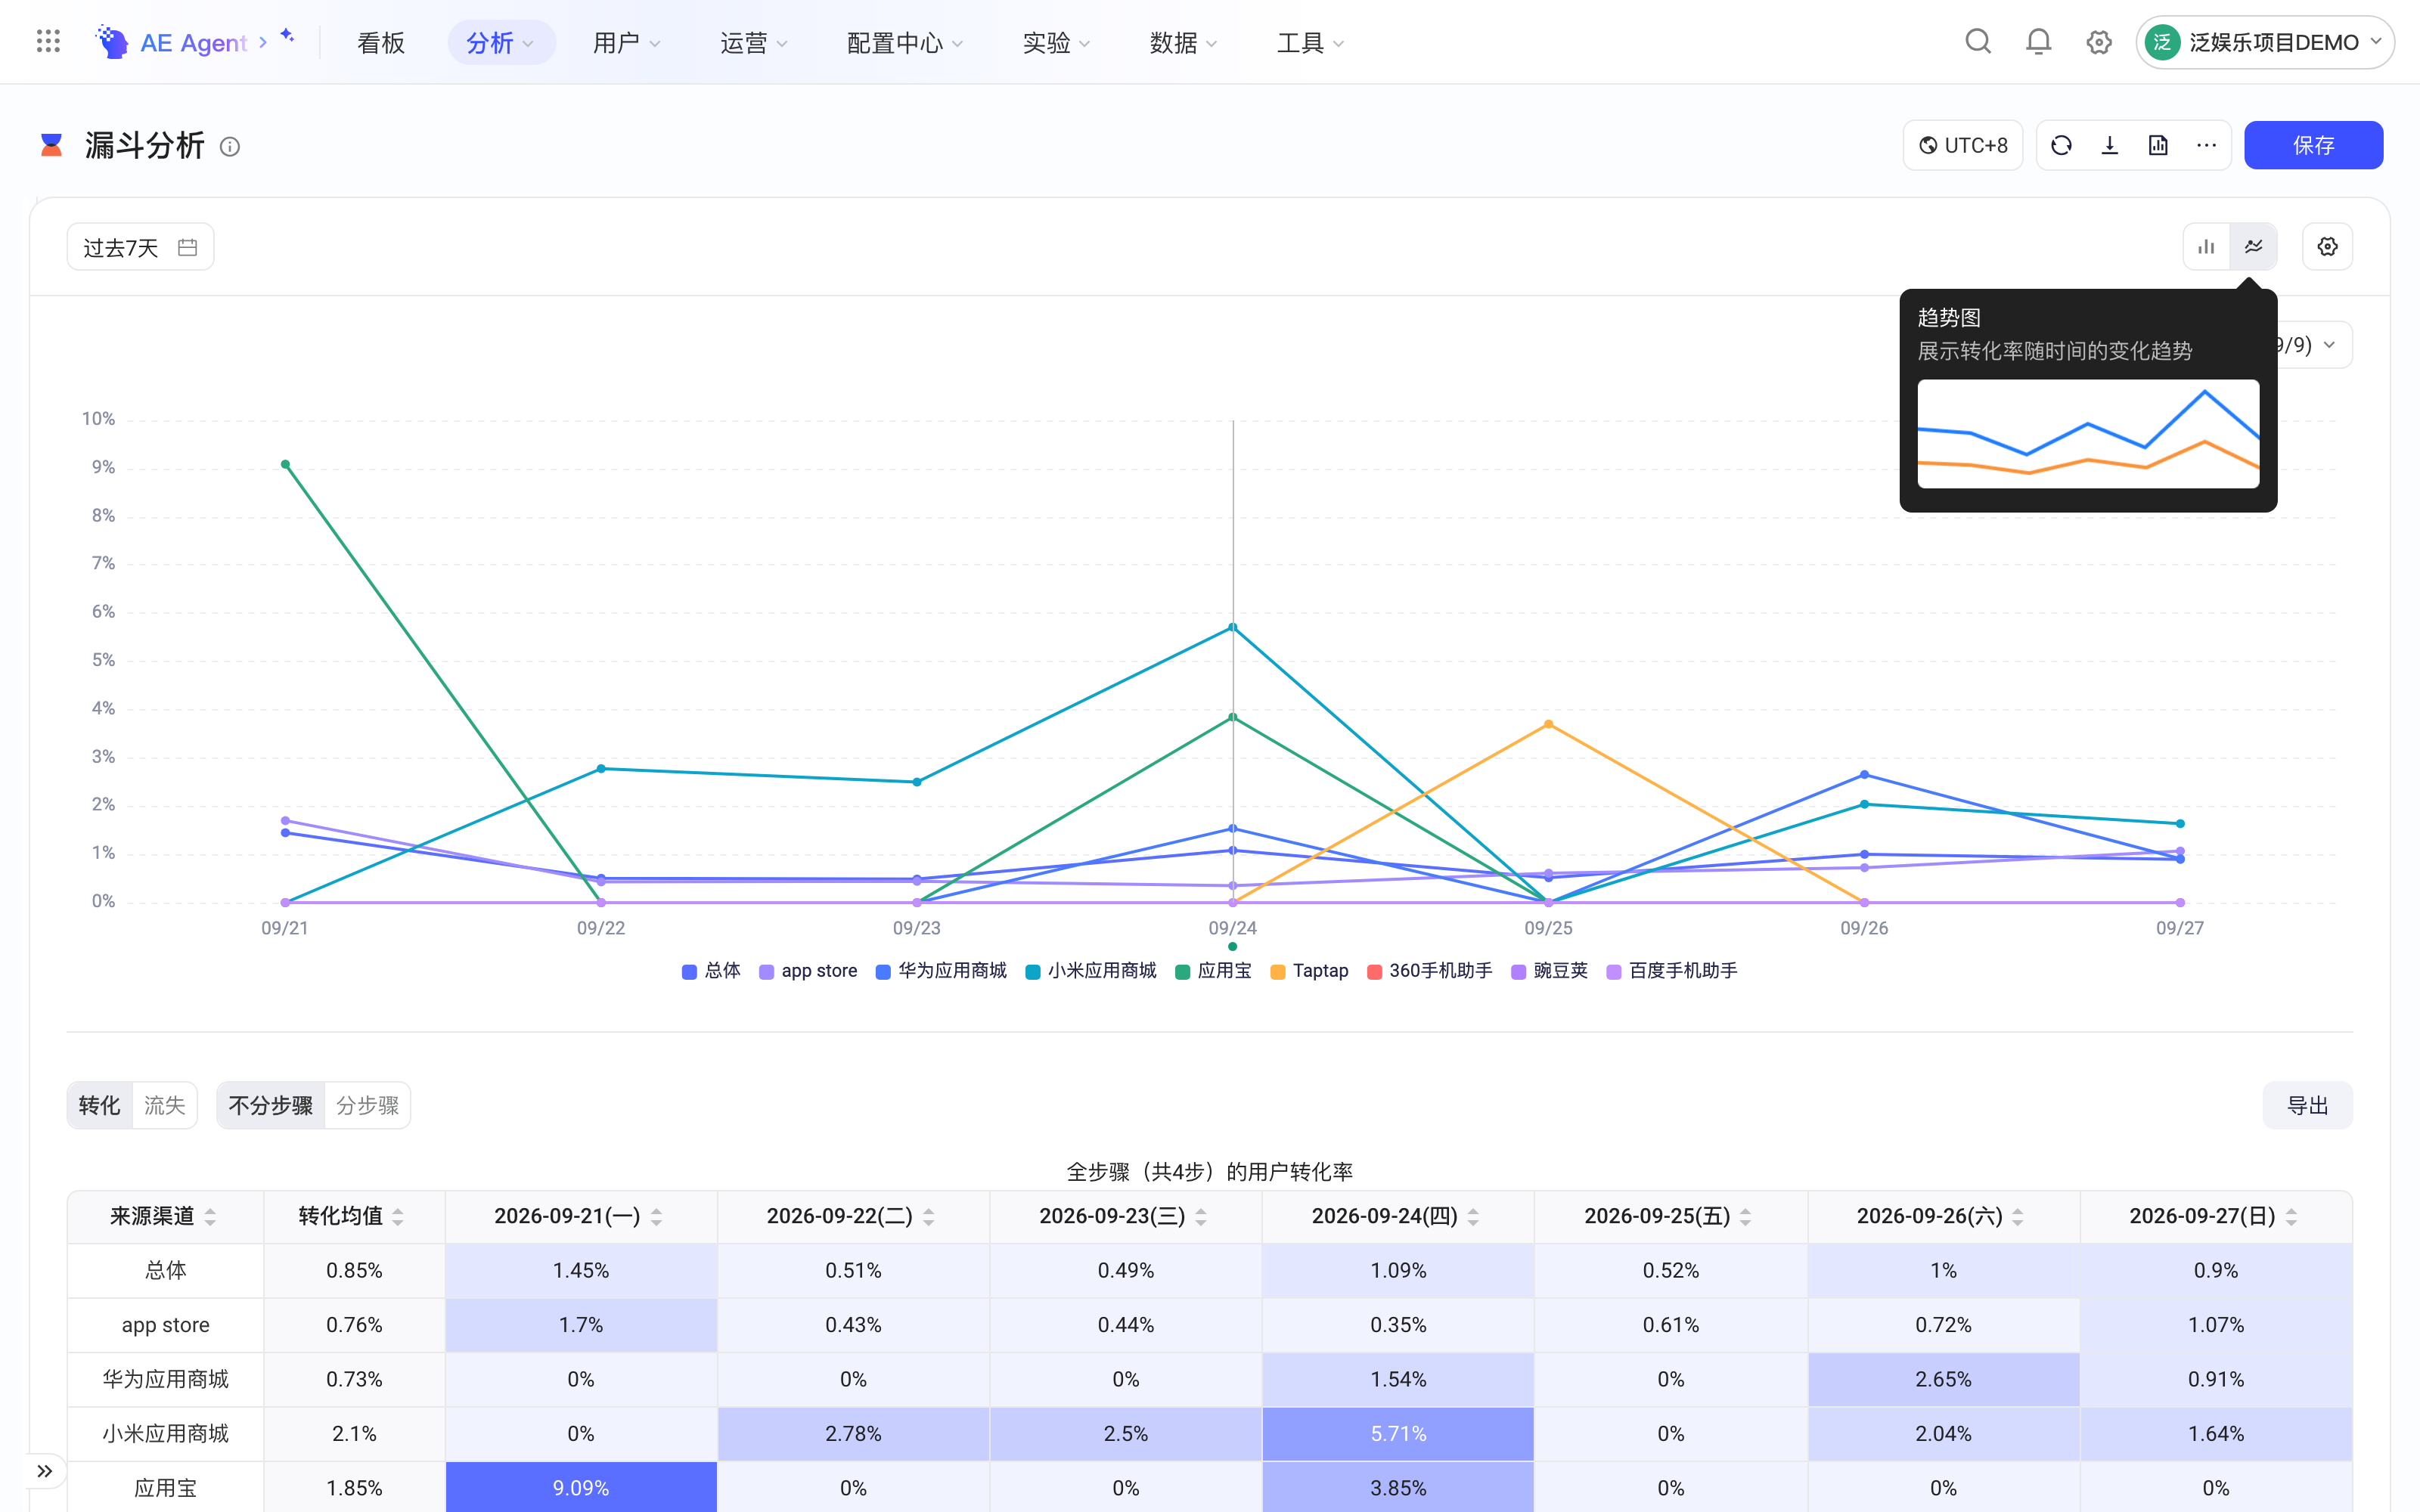Open the 配置中心 dropdown menu
This screenshot has width=2420, height=1512.
(904, 42)
